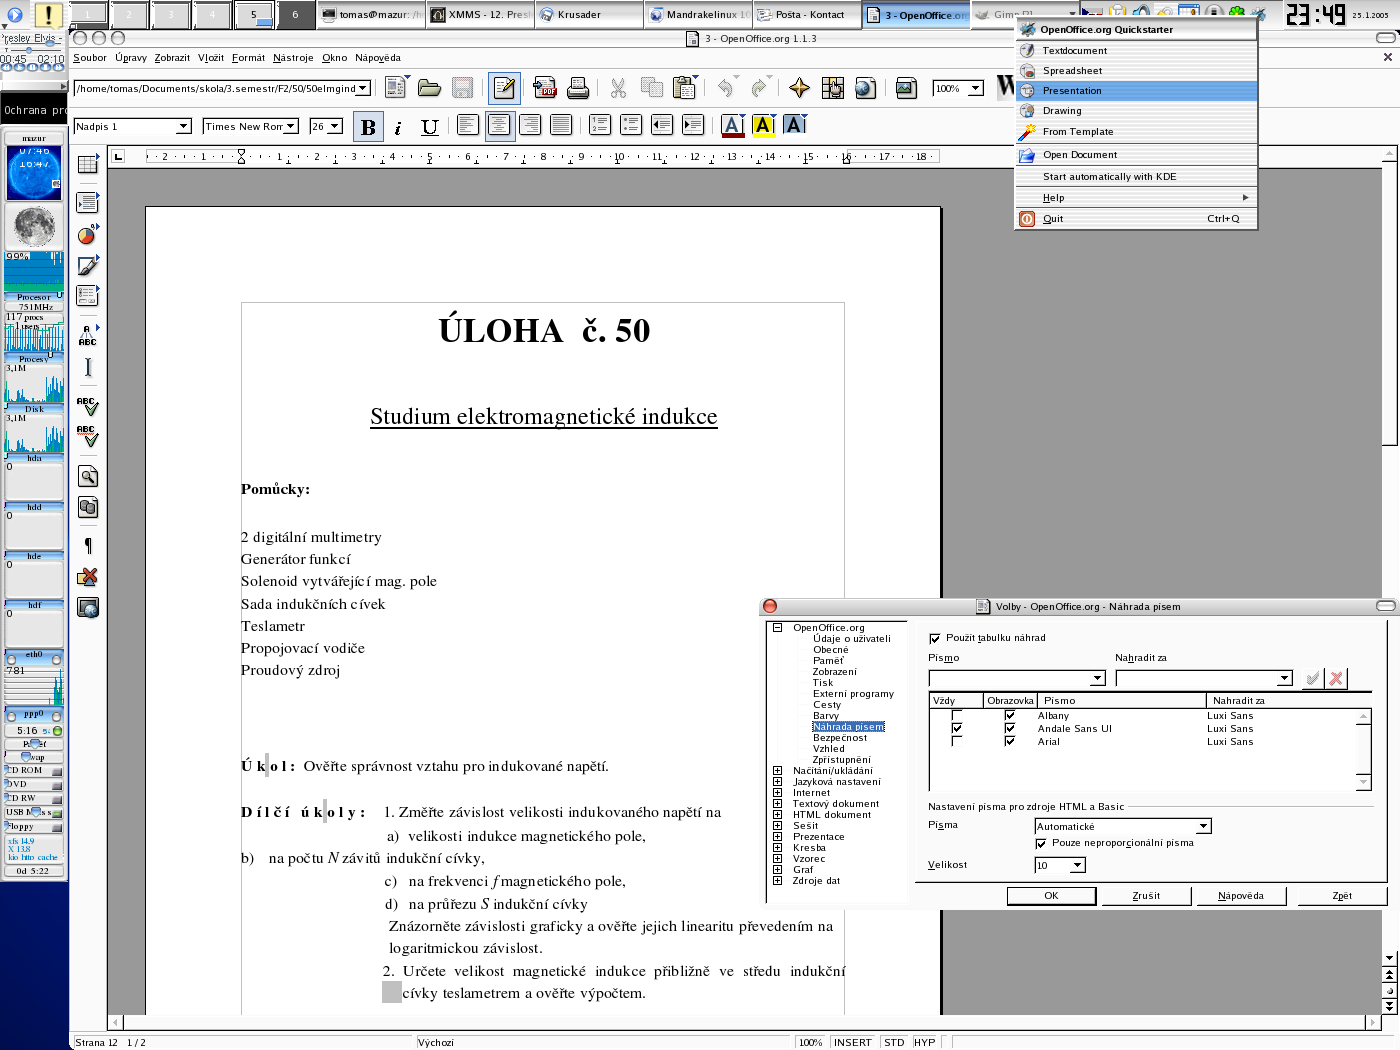Click the Export as PDF toolbar icon
Screen dimensions: 1400x1050
click(545, 89)
